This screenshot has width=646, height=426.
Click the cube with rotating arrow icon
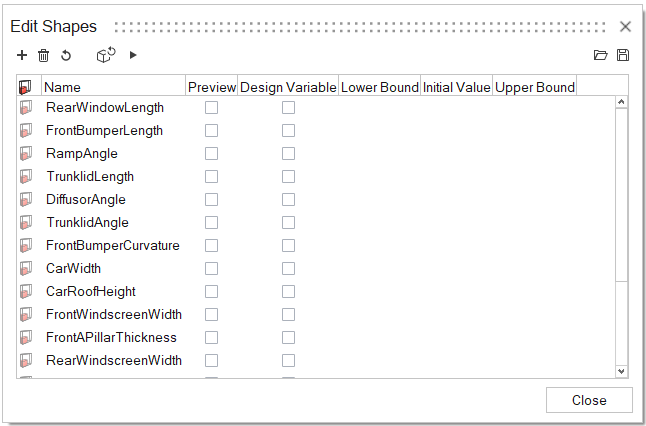[x=106, y=55]
